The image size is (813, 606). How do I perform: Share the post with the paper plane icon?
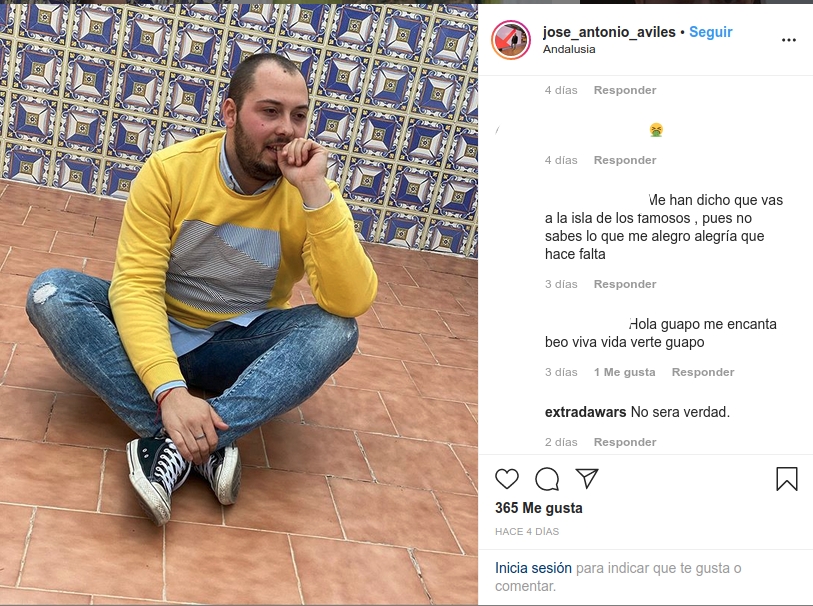pos(587,478)
